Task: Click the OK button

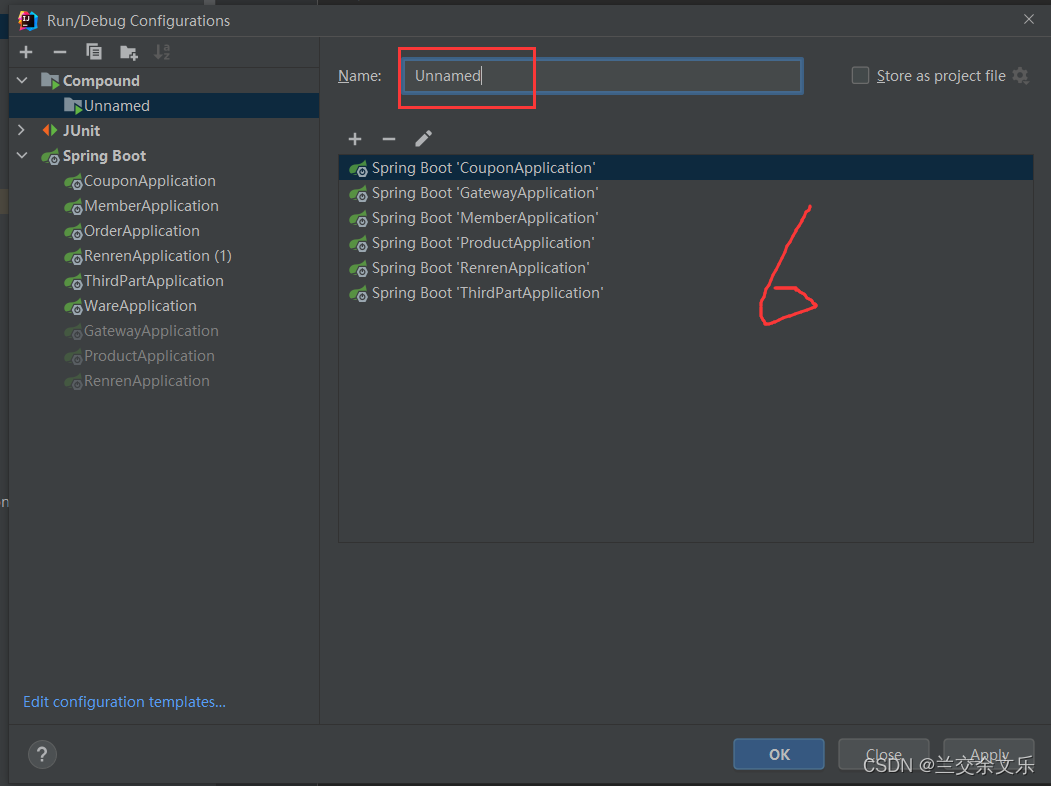Action: [779, 755]
